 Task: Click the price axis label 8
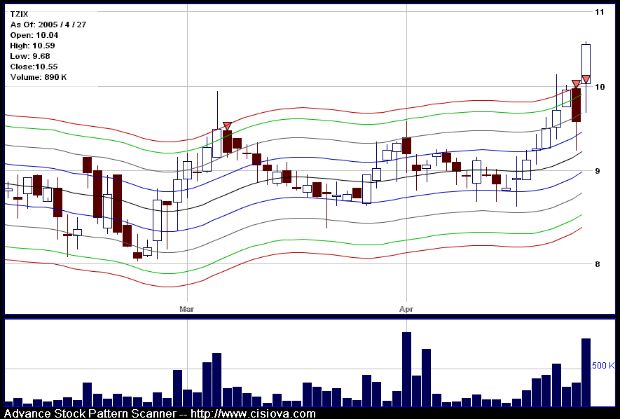(x=597, y=264)
